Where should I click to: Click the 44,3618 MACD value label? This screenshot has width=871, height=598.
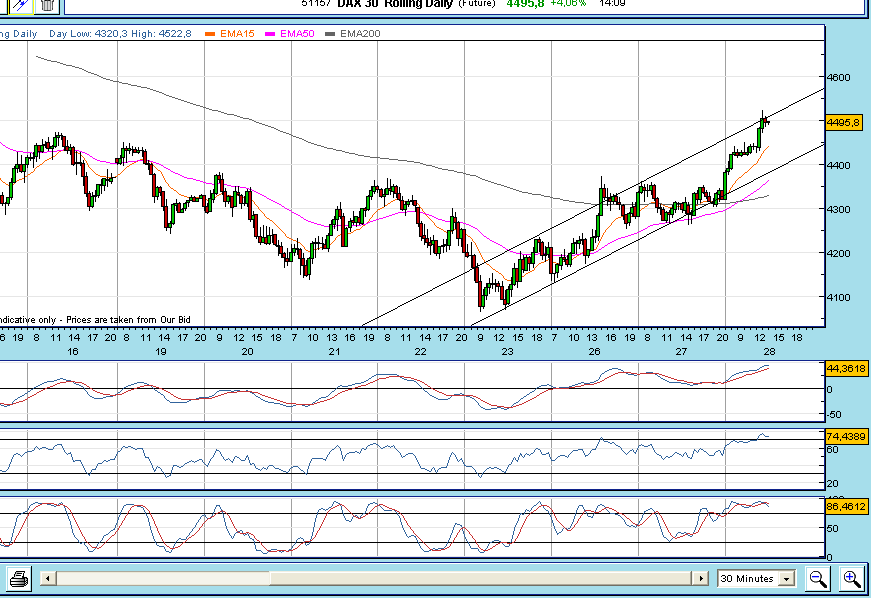[845, 368]
